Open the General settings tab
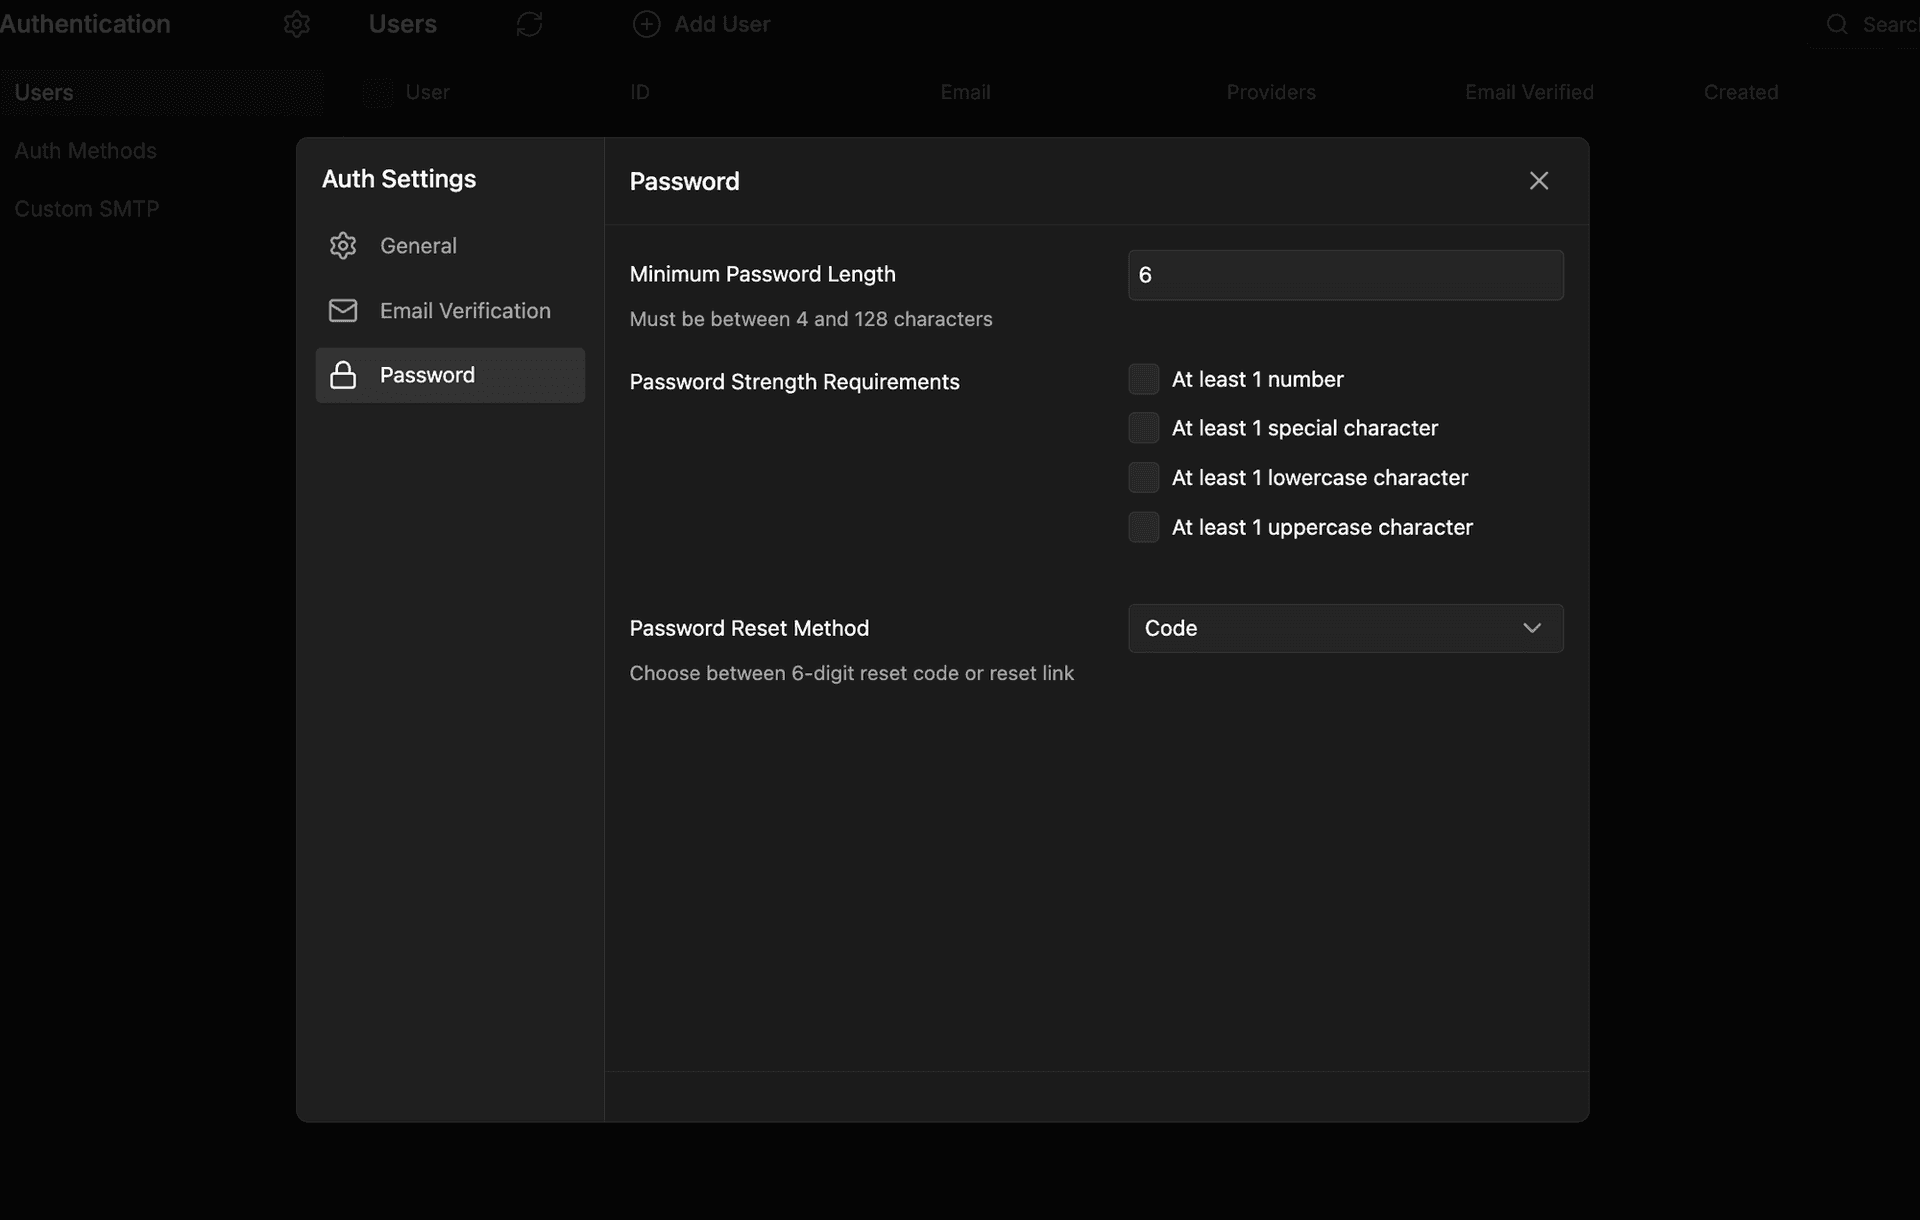 point(450,245)
